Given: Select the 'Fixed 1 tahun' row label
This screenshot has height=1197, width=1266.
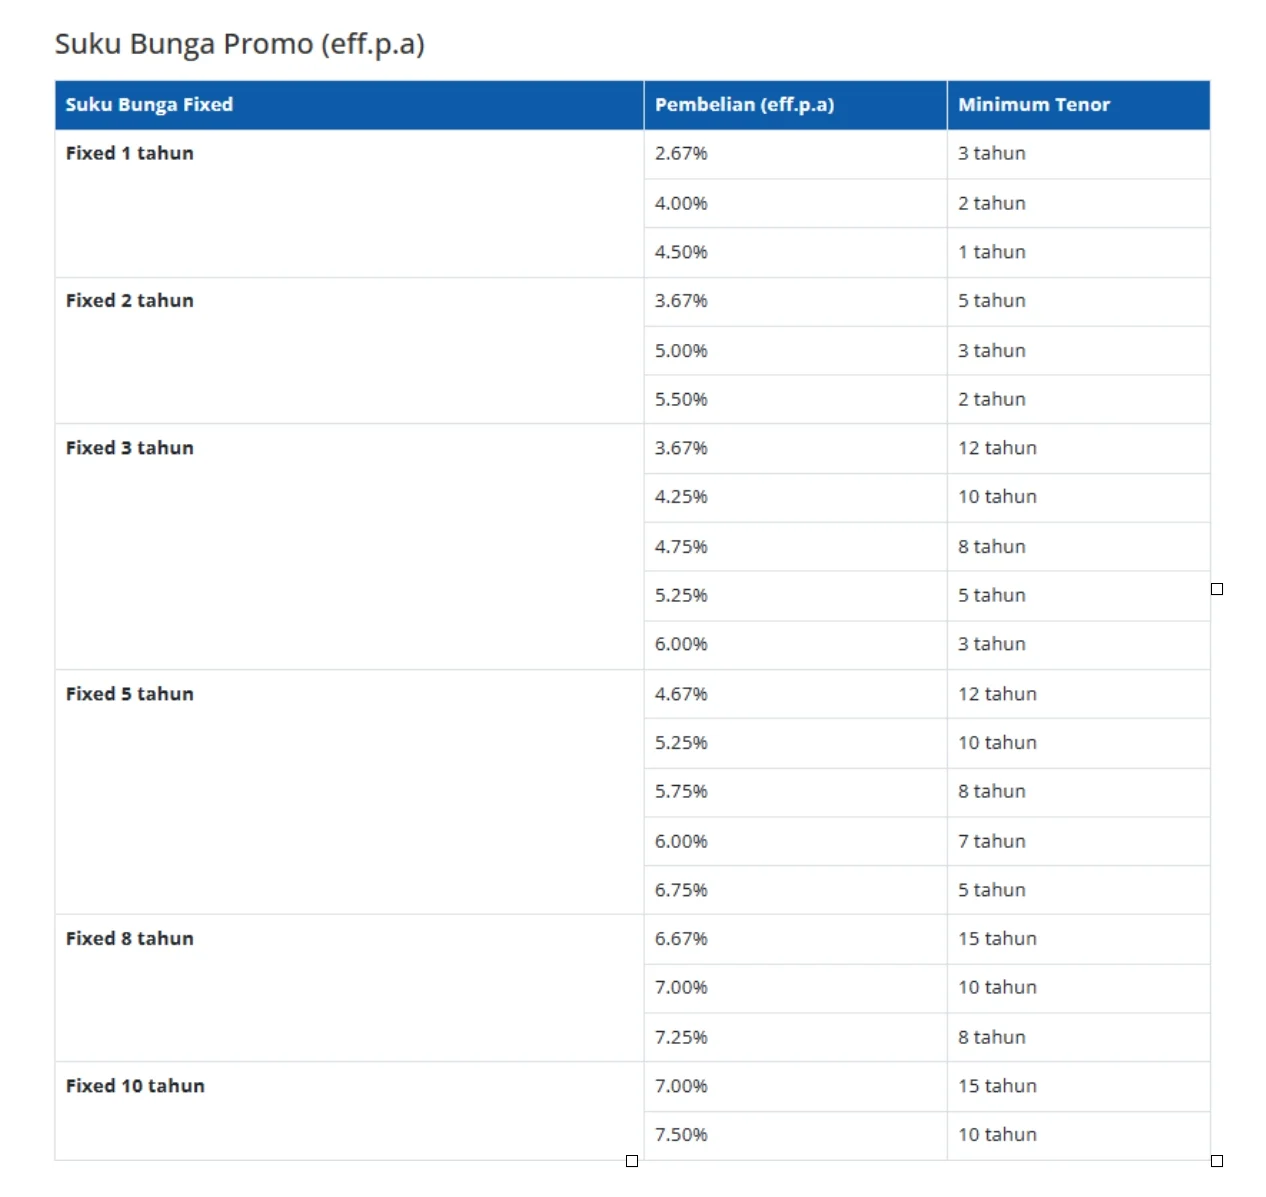Looking at the screenshot, I should [130, 153].
